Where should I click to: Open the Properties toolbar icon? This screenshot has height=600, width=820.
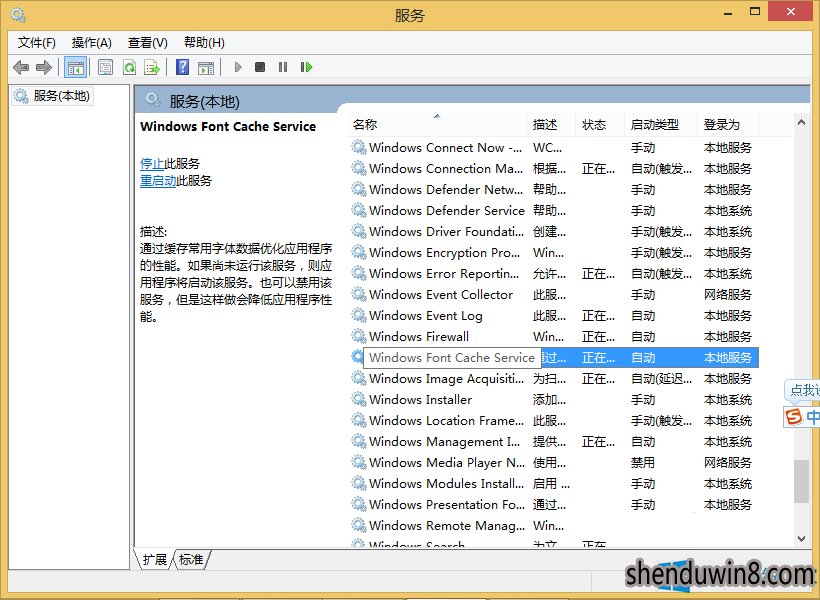[106, 67]
